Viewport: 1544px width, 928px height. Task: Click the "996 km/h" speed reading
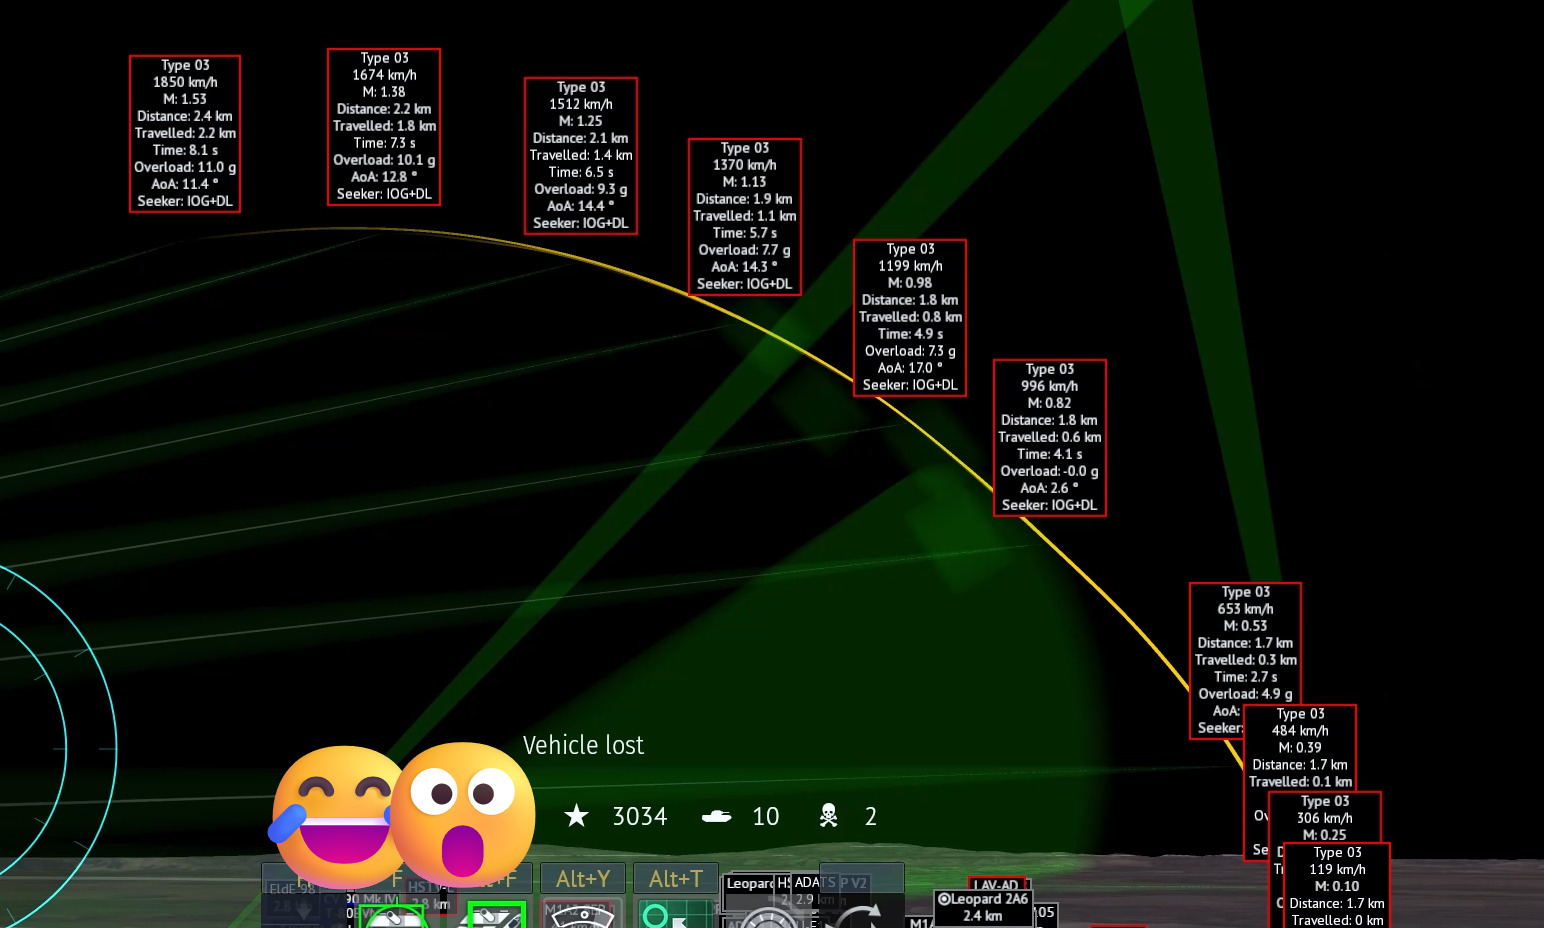coord(1050,386)
